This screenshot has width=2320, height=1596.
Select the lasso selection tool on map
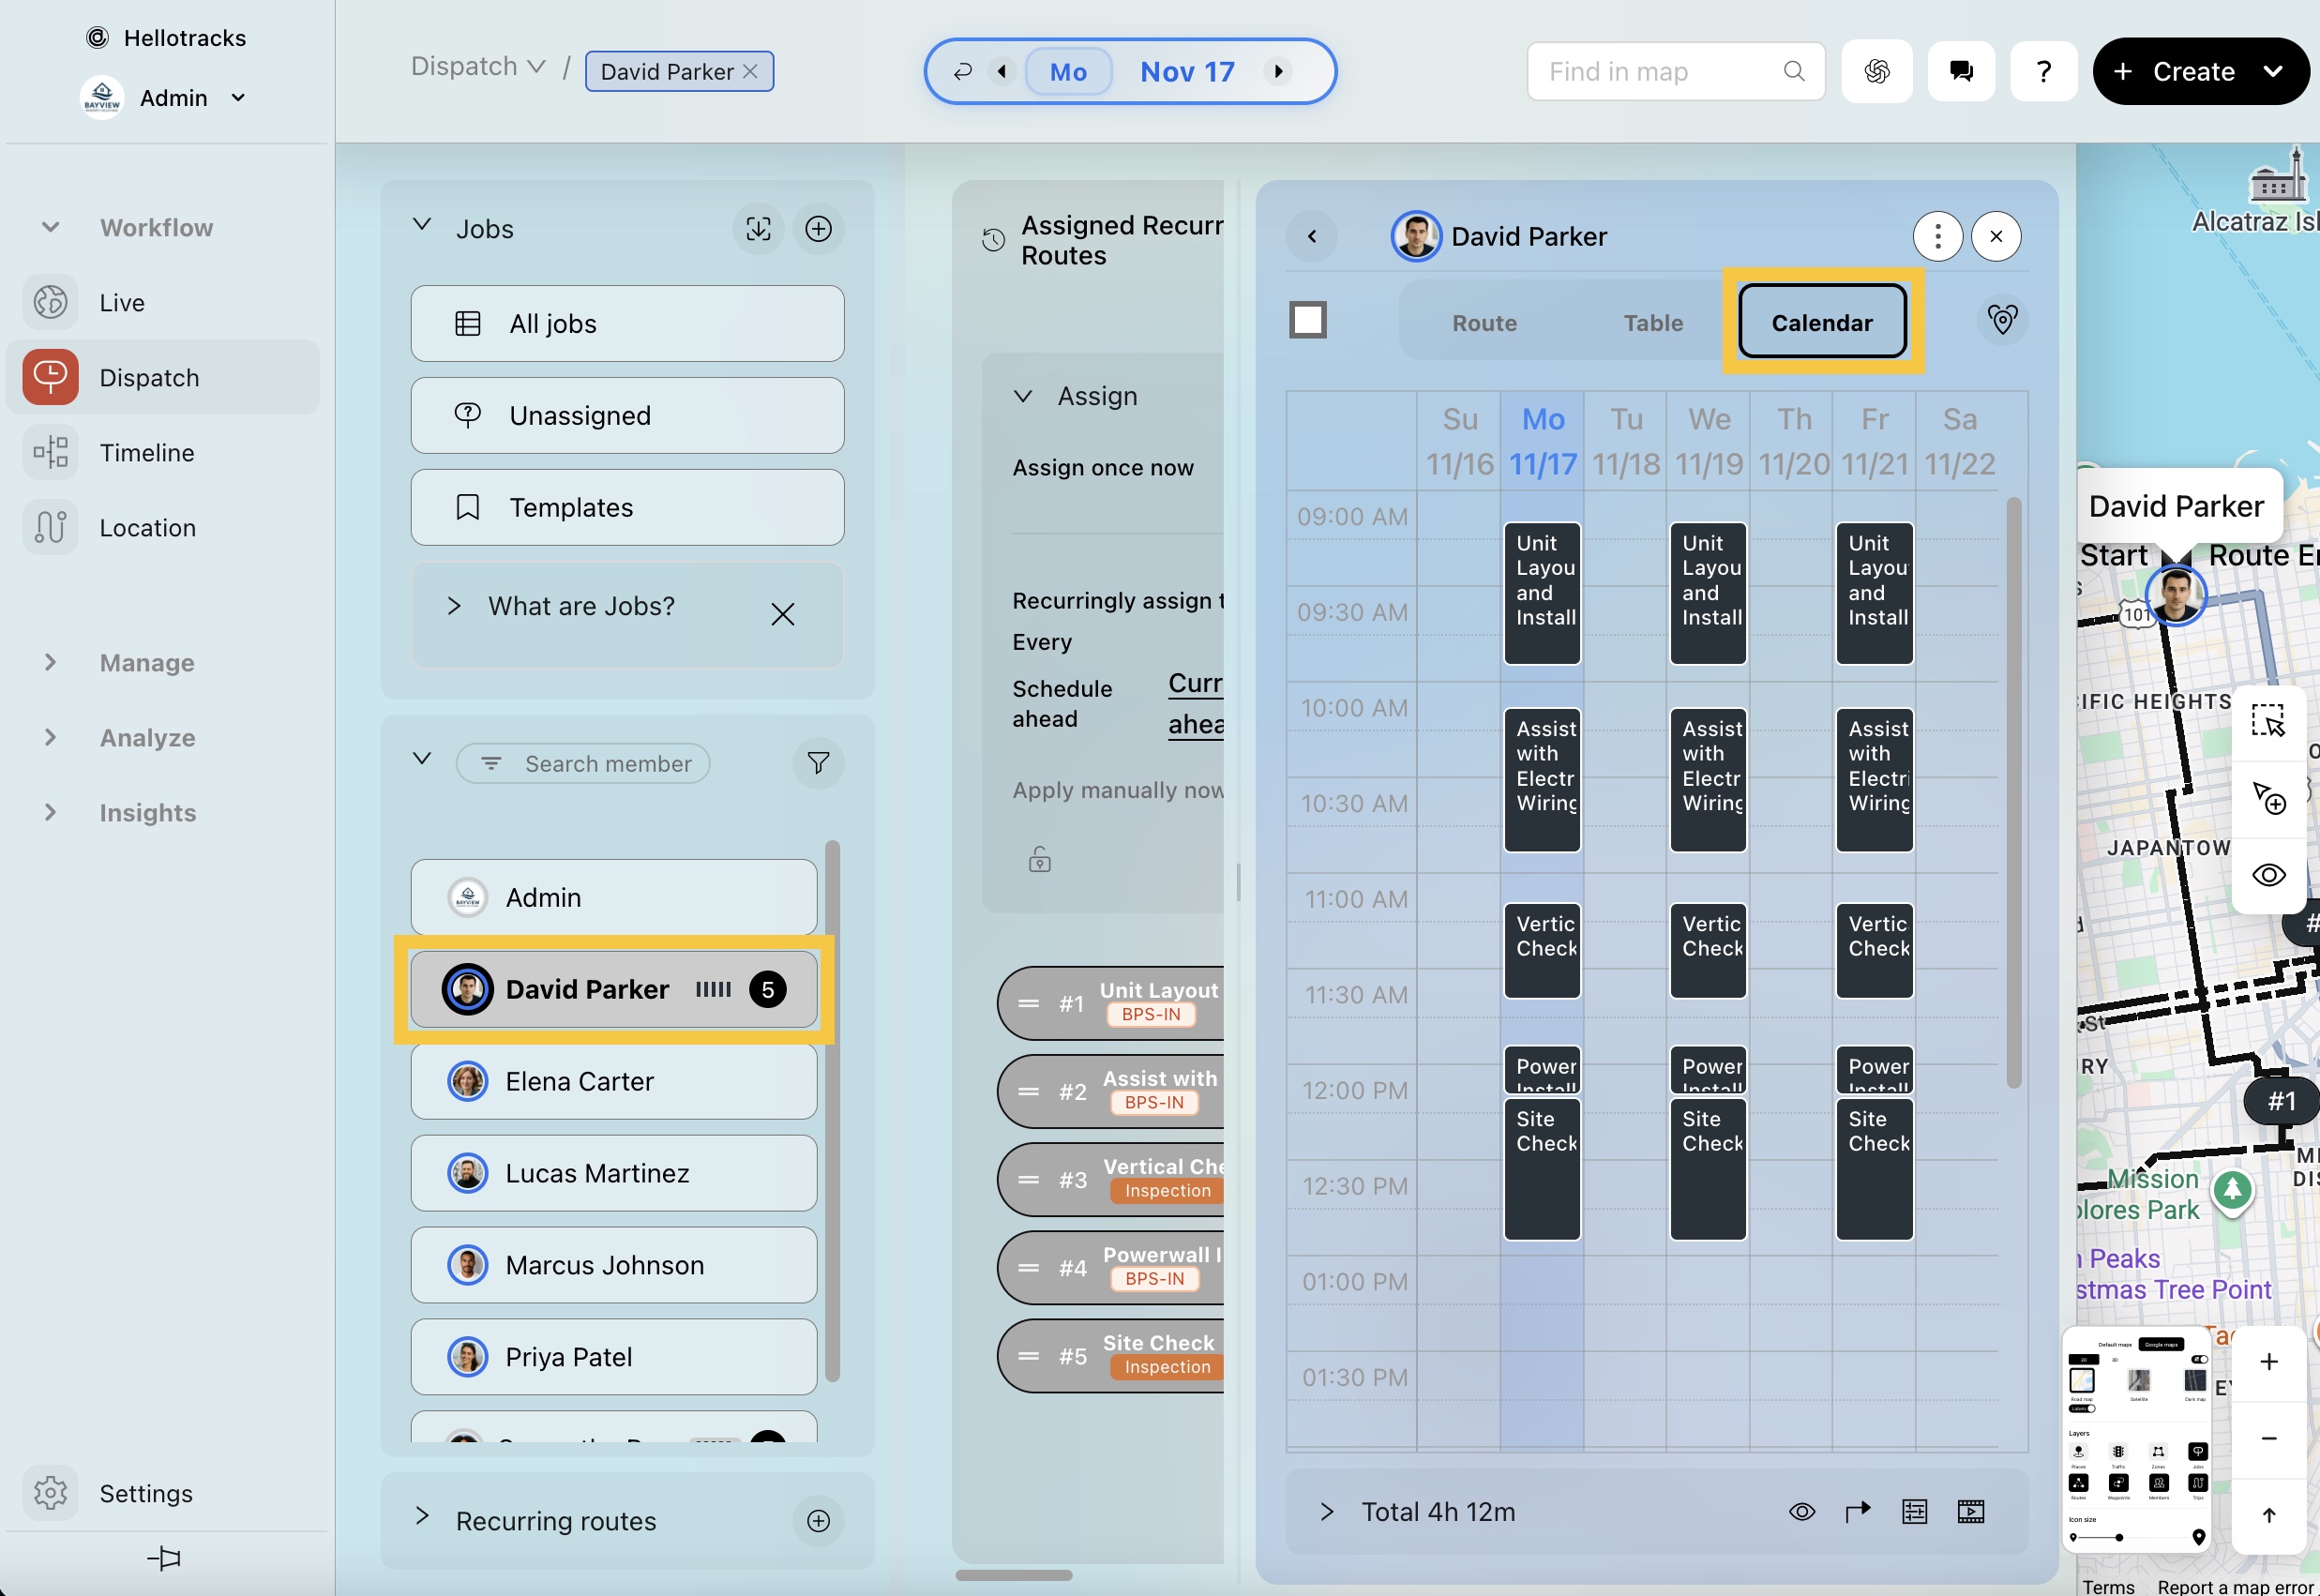(2267, 720)
